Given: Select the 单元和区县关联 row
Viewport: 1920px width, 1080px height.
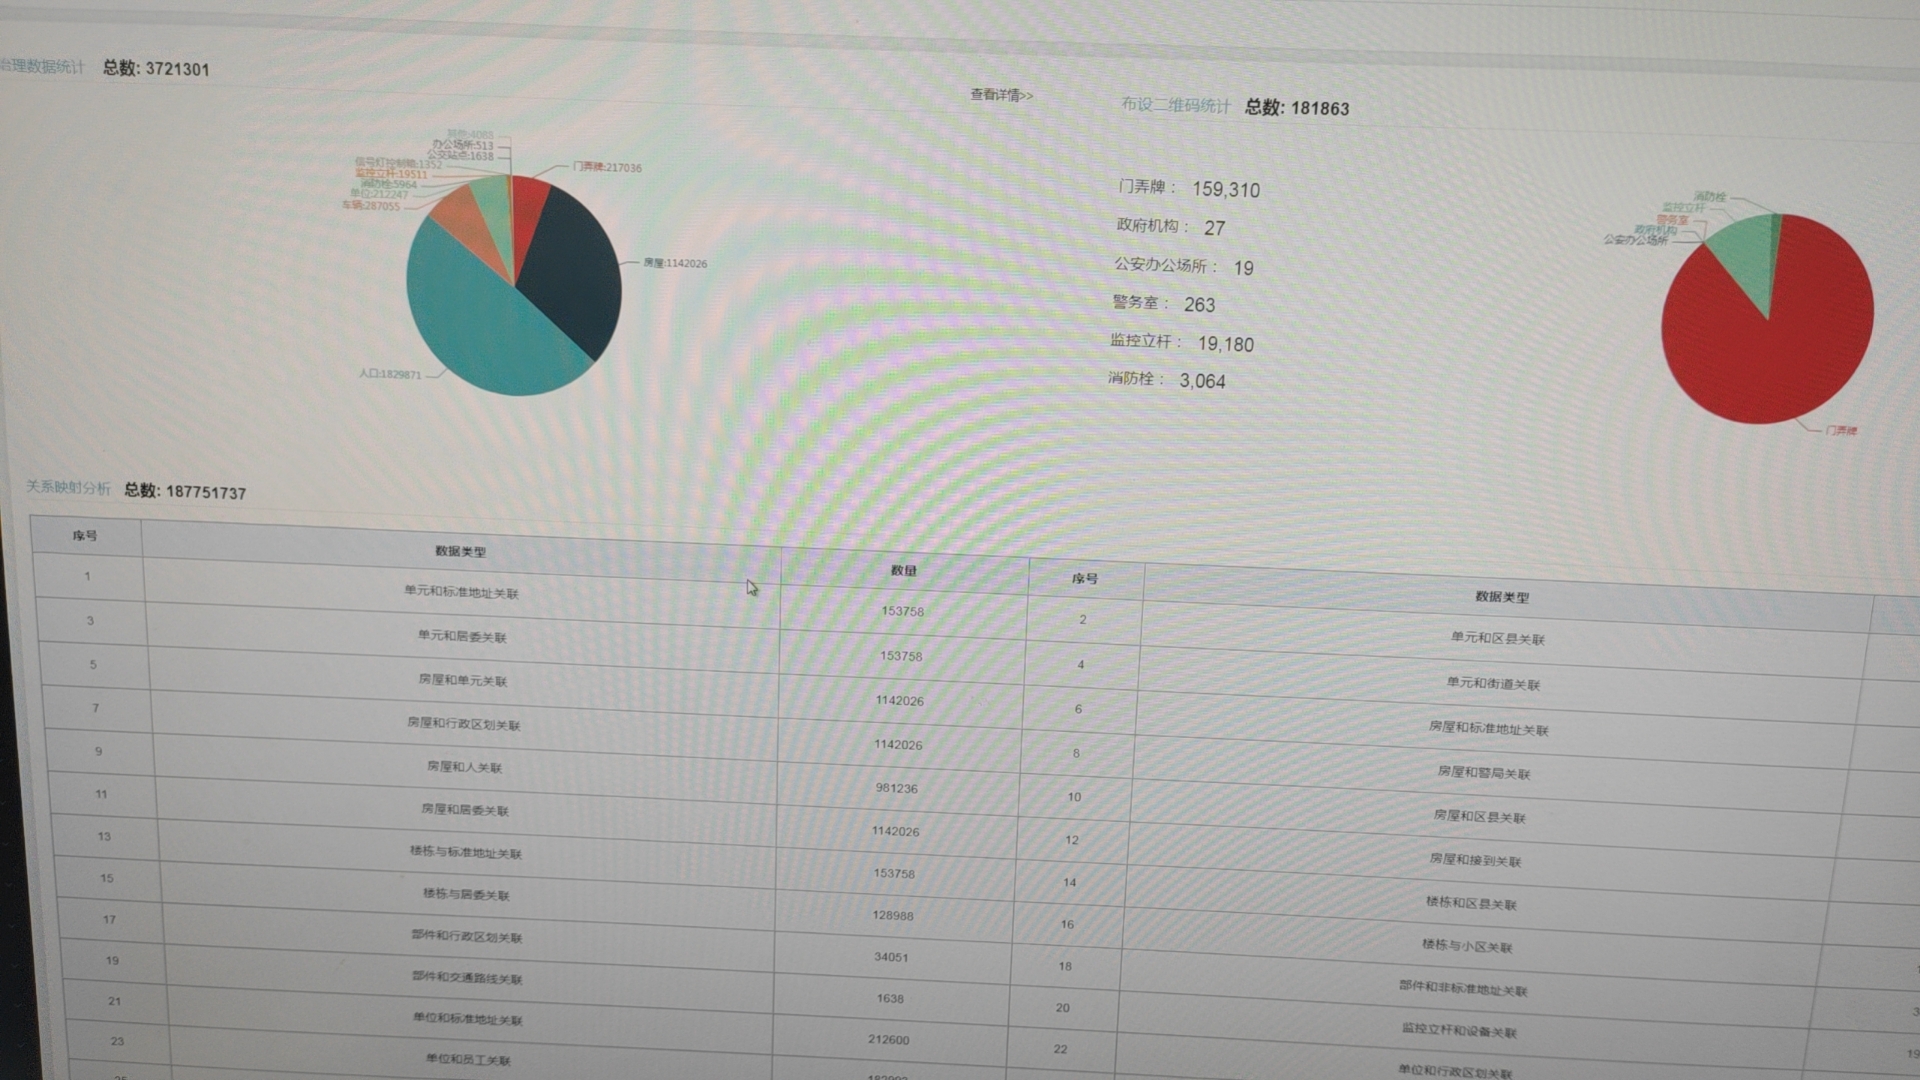Looking at the screenshot, I should (x=1497, y=639).
